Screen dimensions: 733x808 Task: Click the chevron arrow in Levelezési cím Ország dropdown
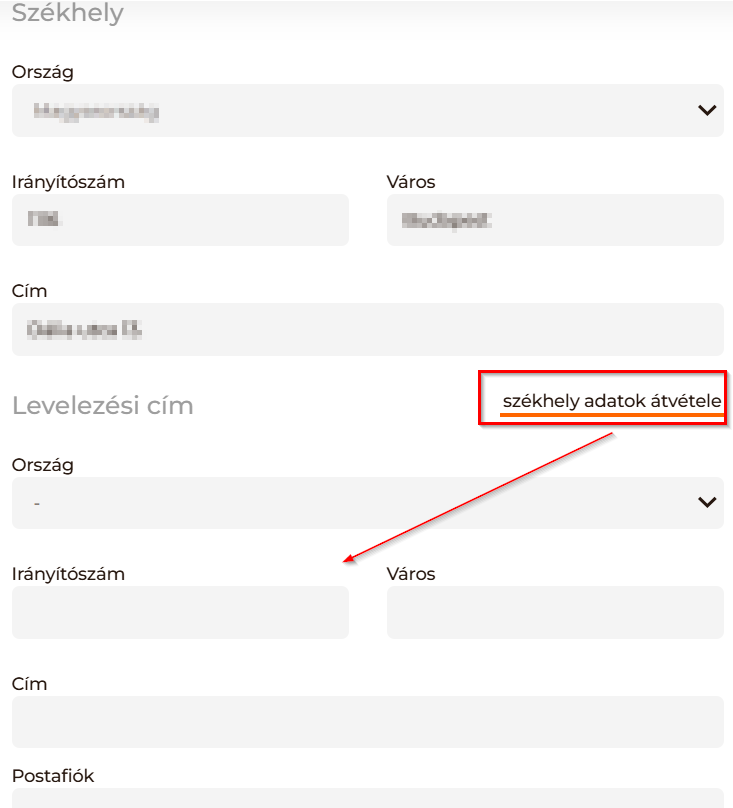pos(707,502)
